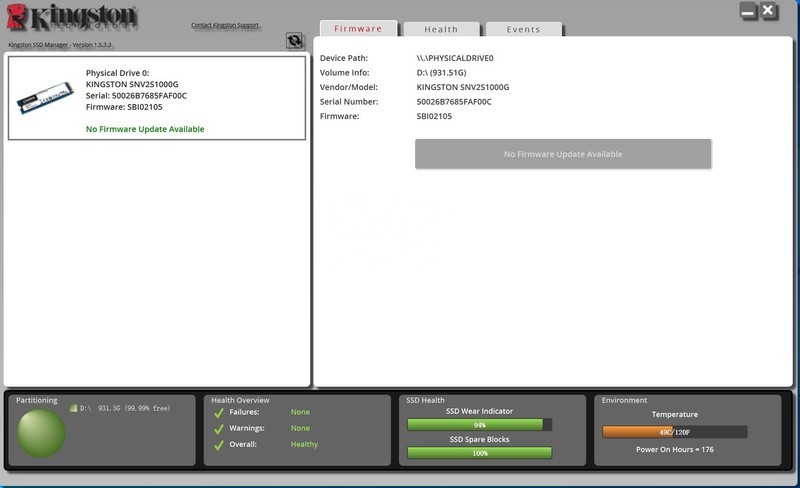The image size is (800, 488).
Task: Click the Failures 'None' value
Action: [300, 412]
